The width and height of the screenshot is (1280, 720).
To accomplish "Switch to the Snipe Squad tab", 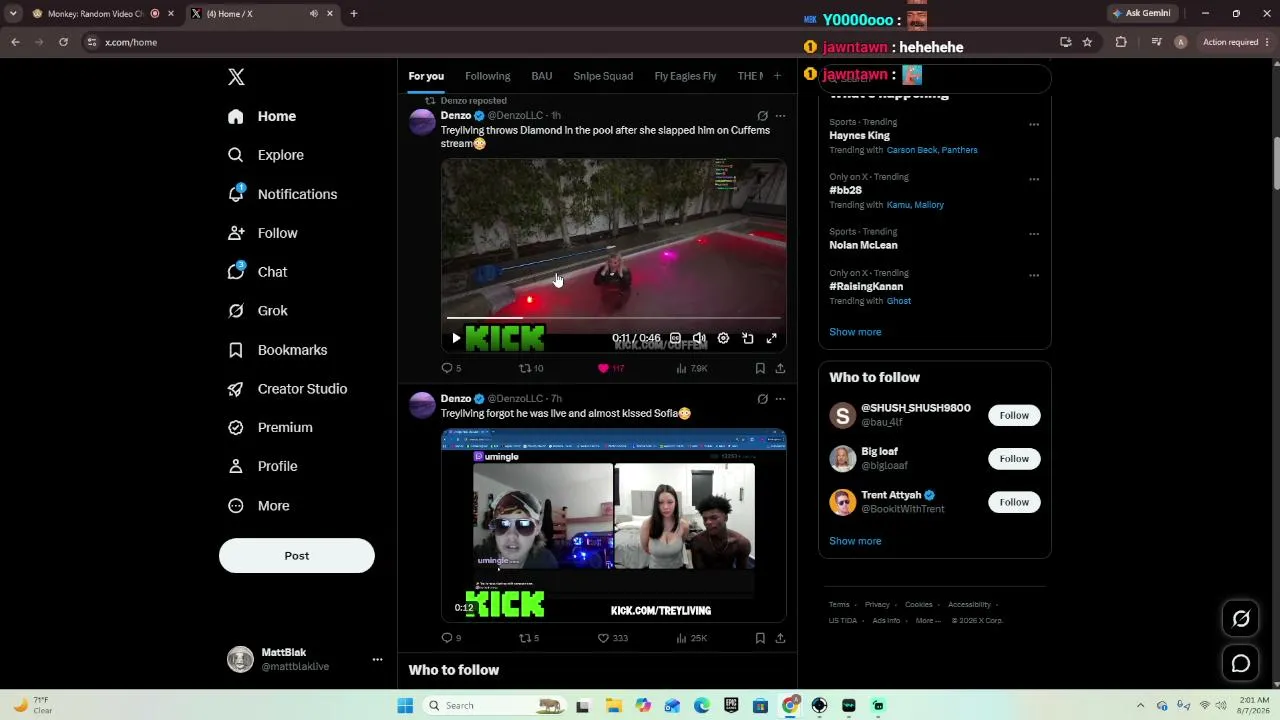I will 603,76.
